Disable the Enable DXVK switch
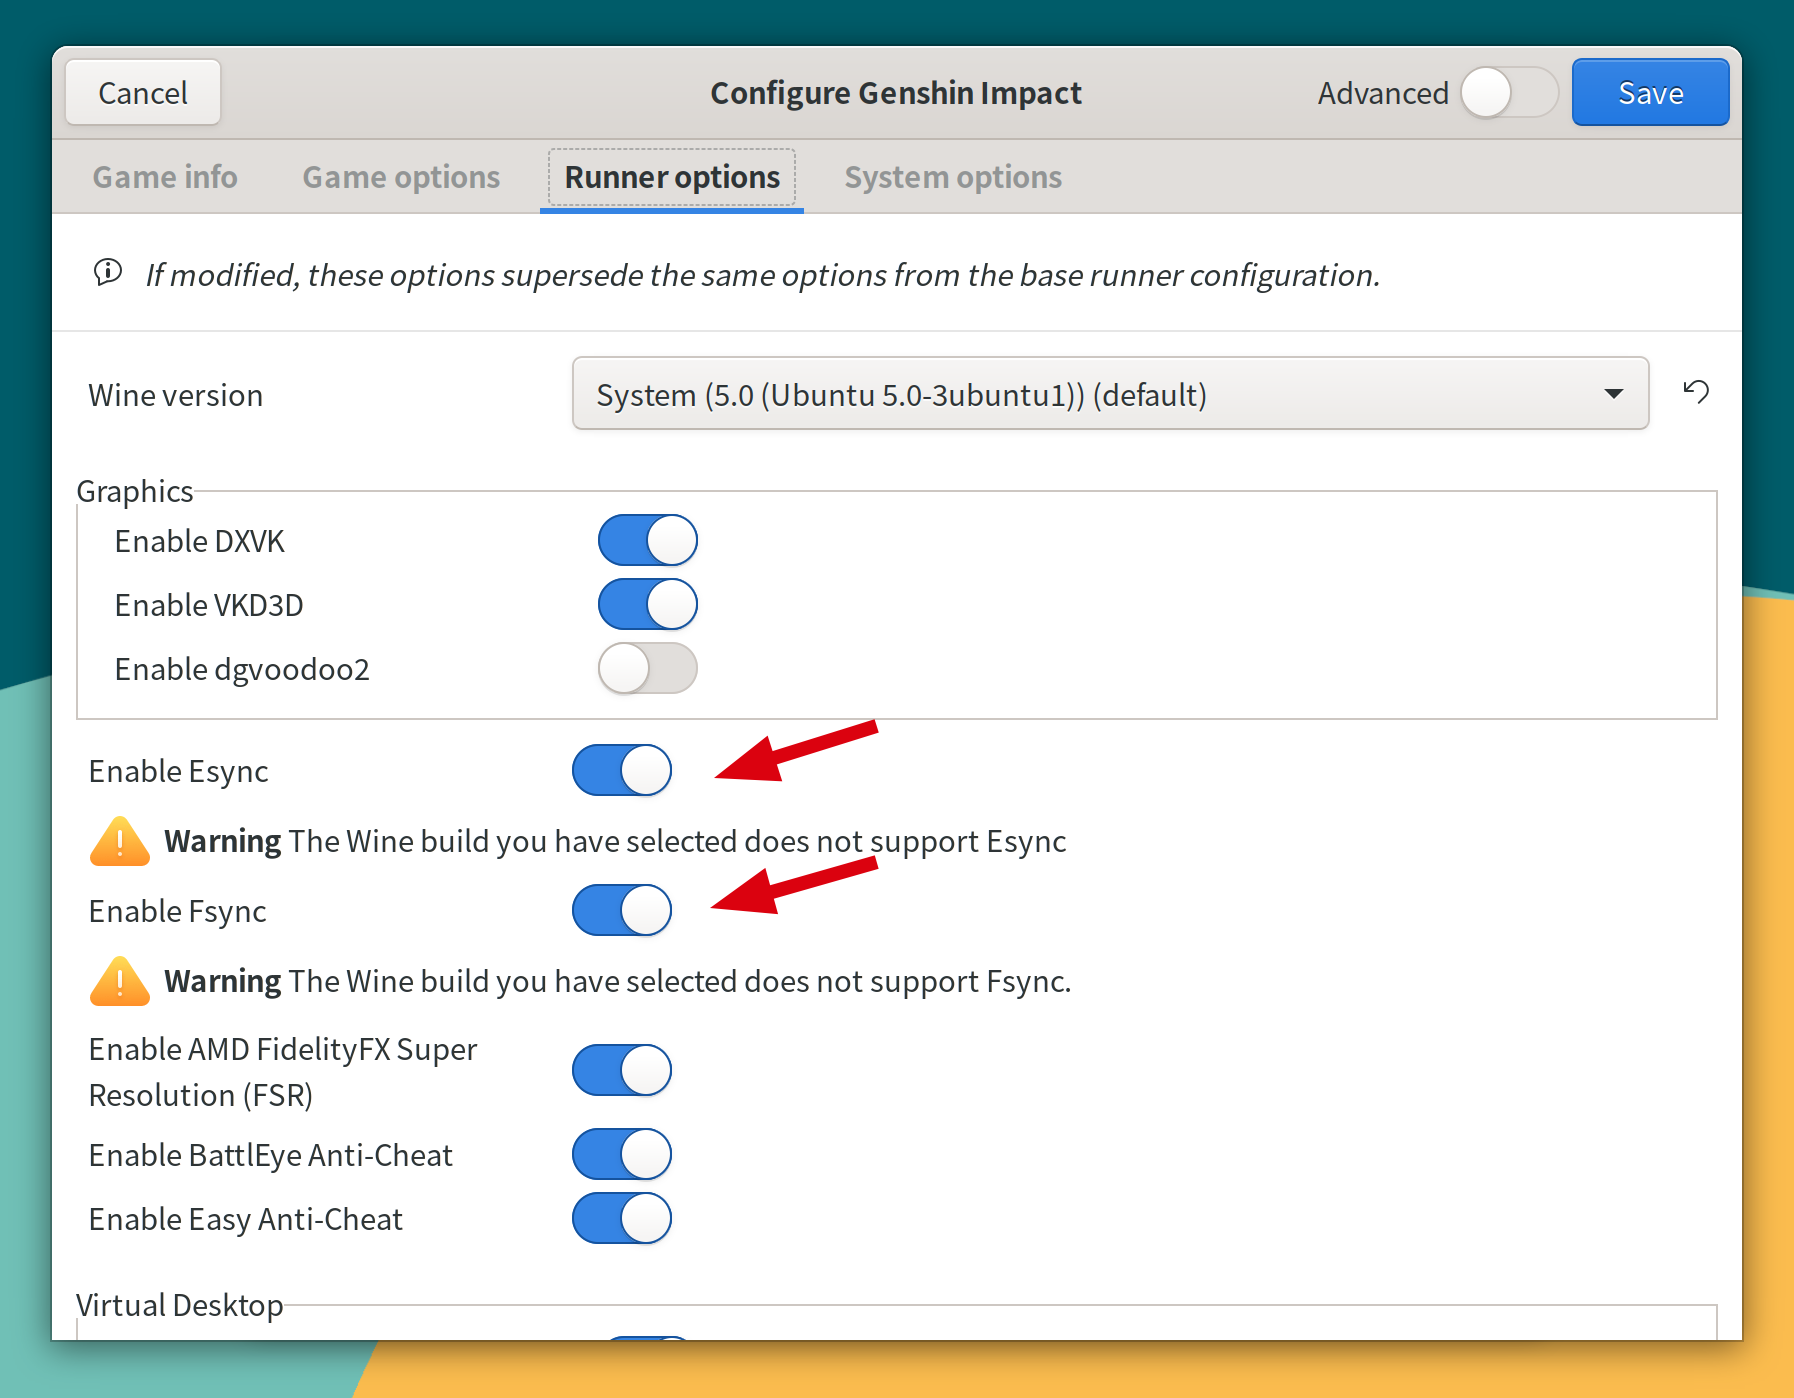Image resolution: width=1794 pixels, height=1398 pixels. click(648, 540)
